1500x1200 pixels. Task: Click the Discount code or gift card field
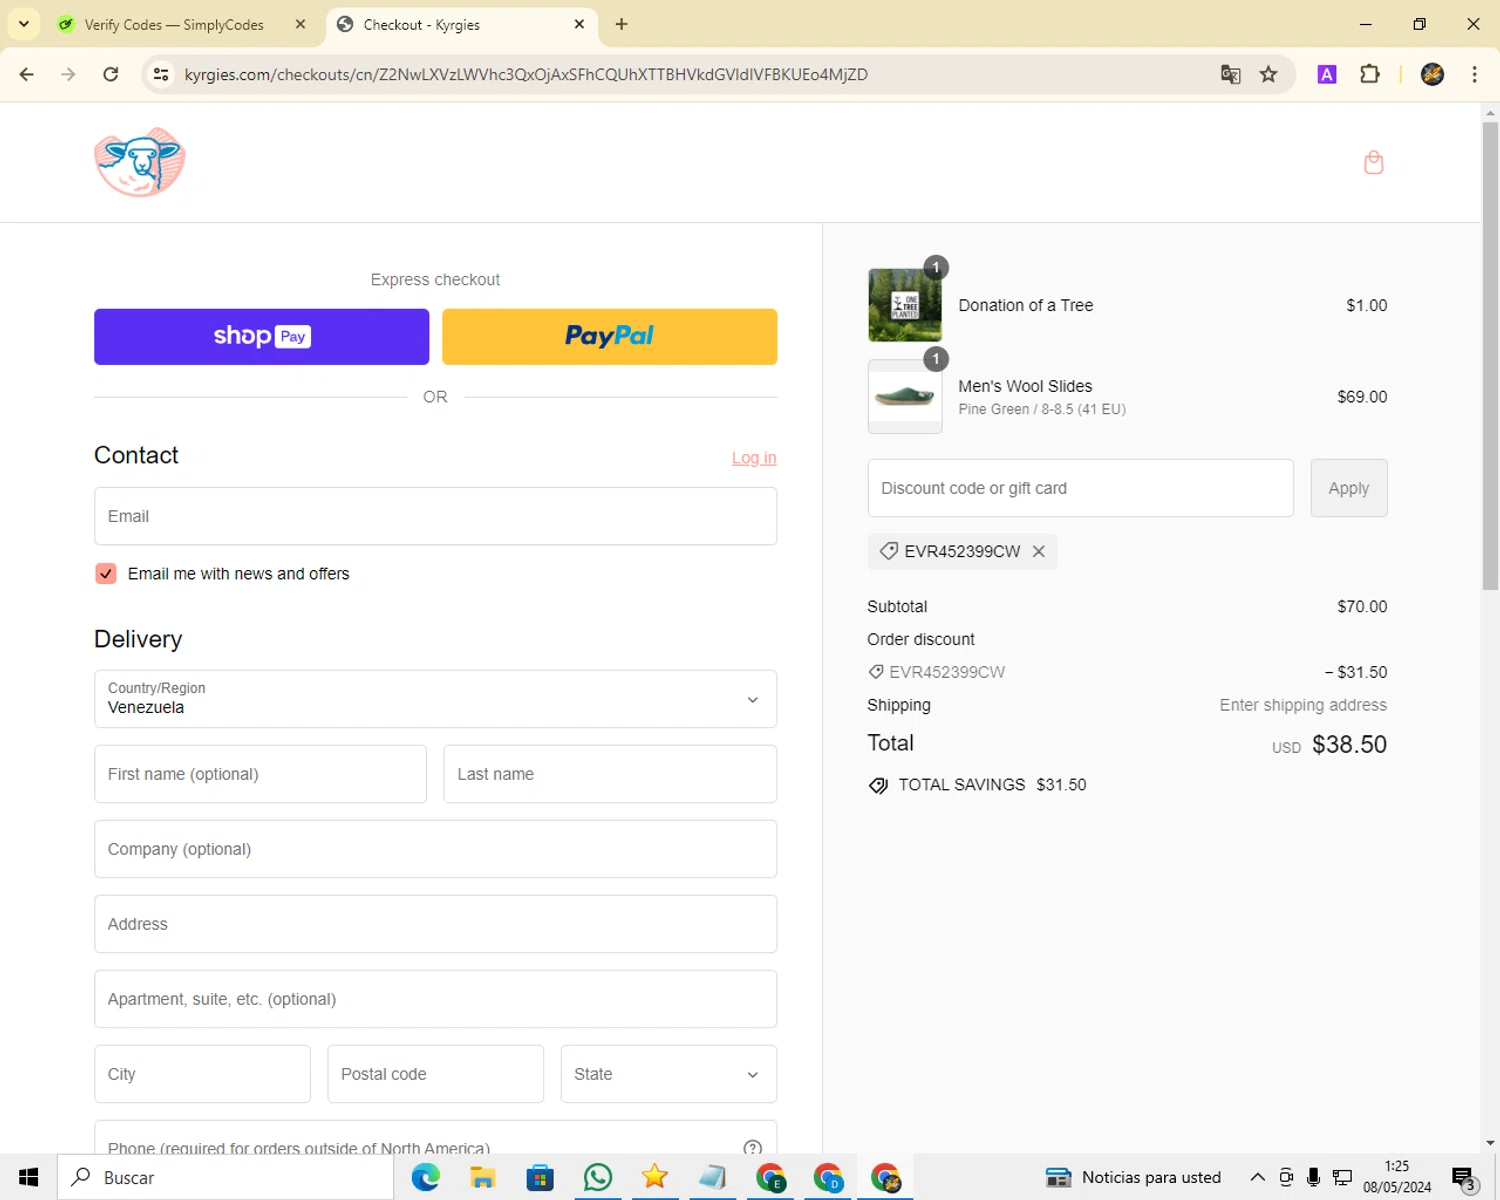pos(1080,488)
